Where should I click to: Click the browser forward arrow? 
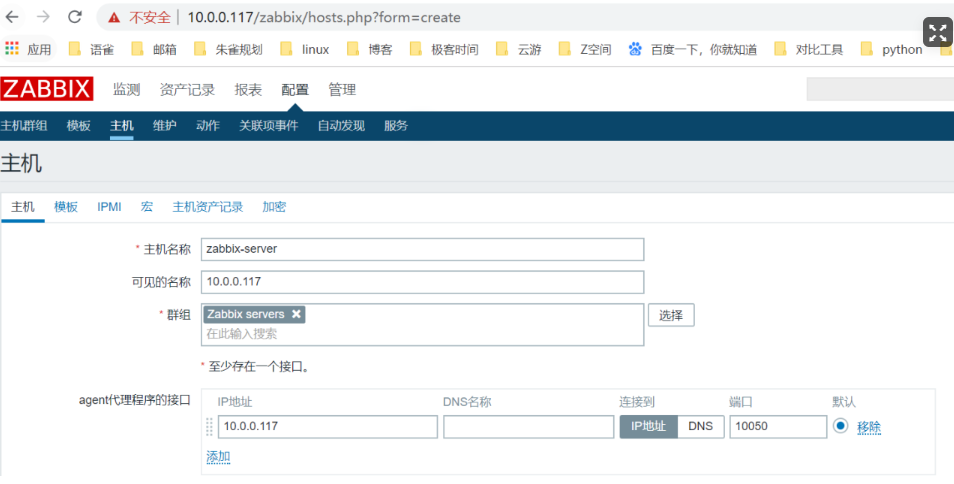tap(43, 17)
